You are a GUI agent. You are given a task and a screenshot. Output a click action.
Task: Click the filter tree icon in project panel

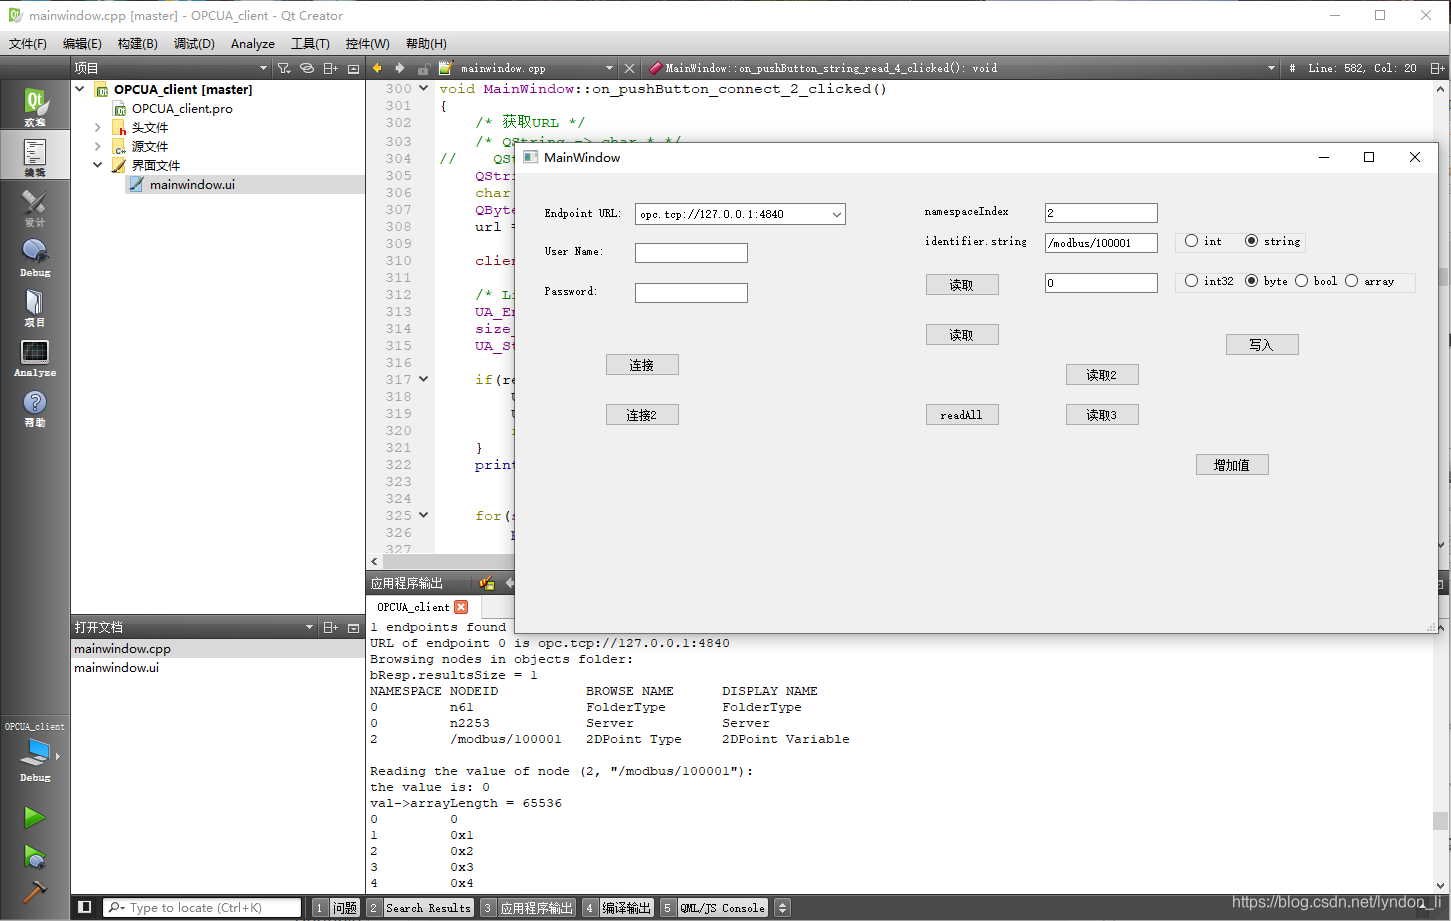pos(284,68)
